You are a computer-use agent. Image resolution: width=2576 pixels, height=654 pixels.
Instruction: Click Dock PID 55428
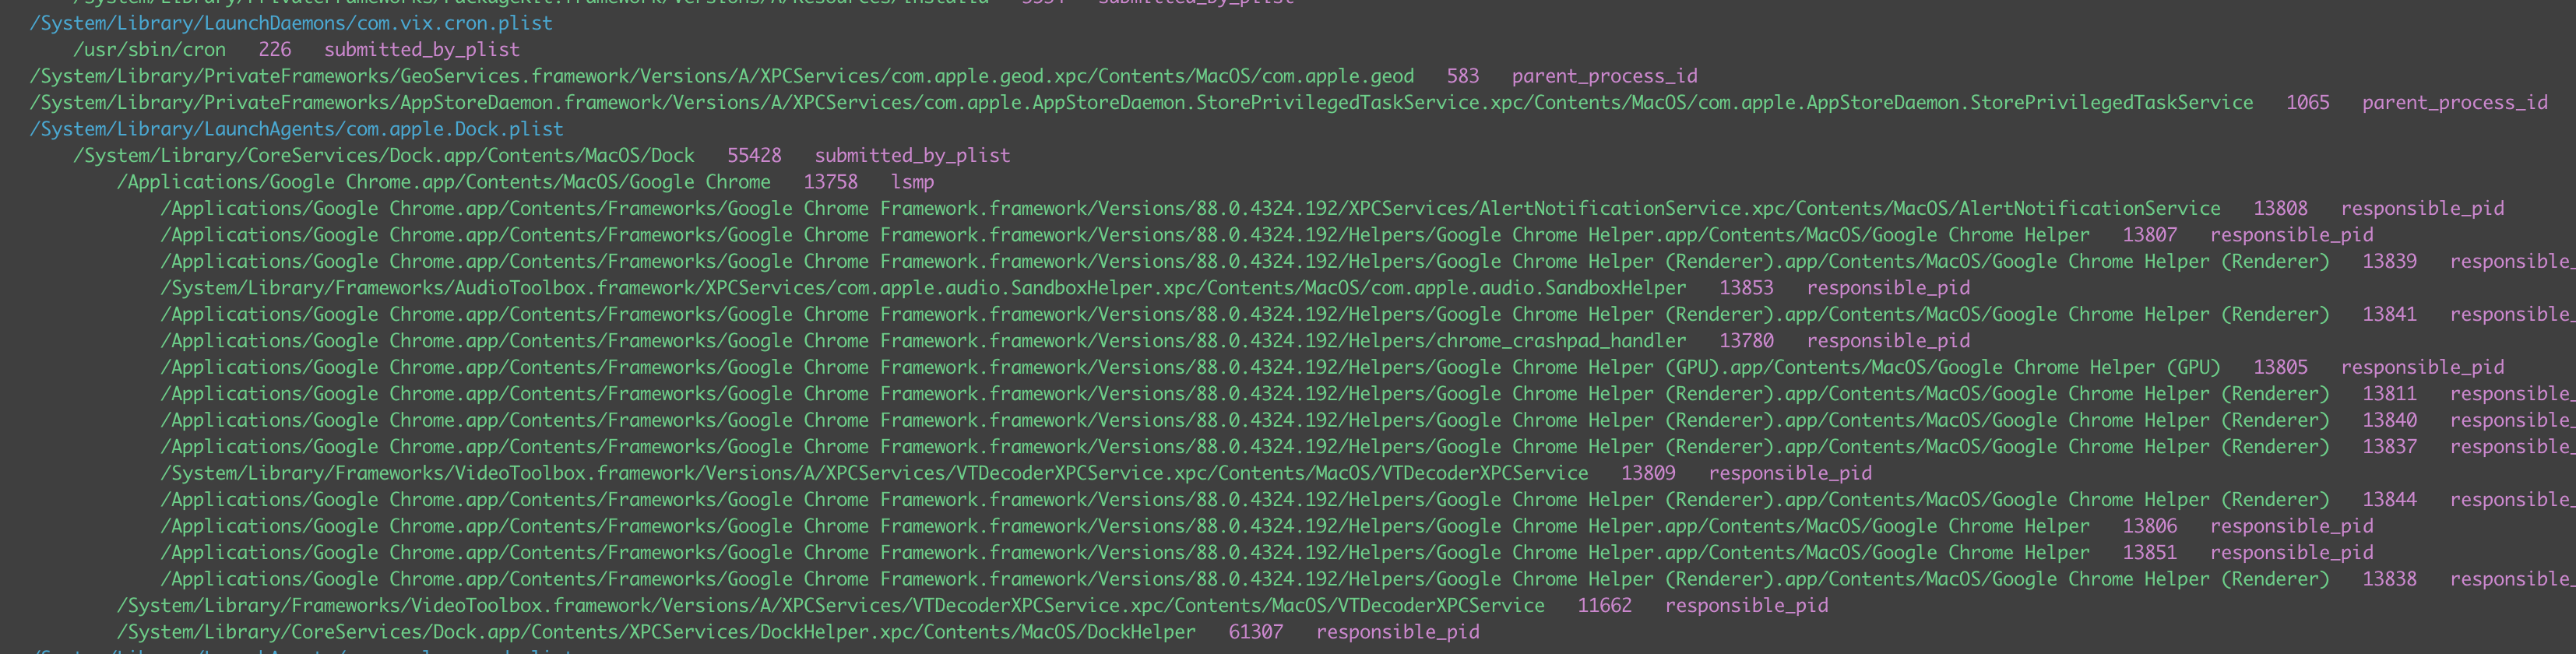(754, 155)
